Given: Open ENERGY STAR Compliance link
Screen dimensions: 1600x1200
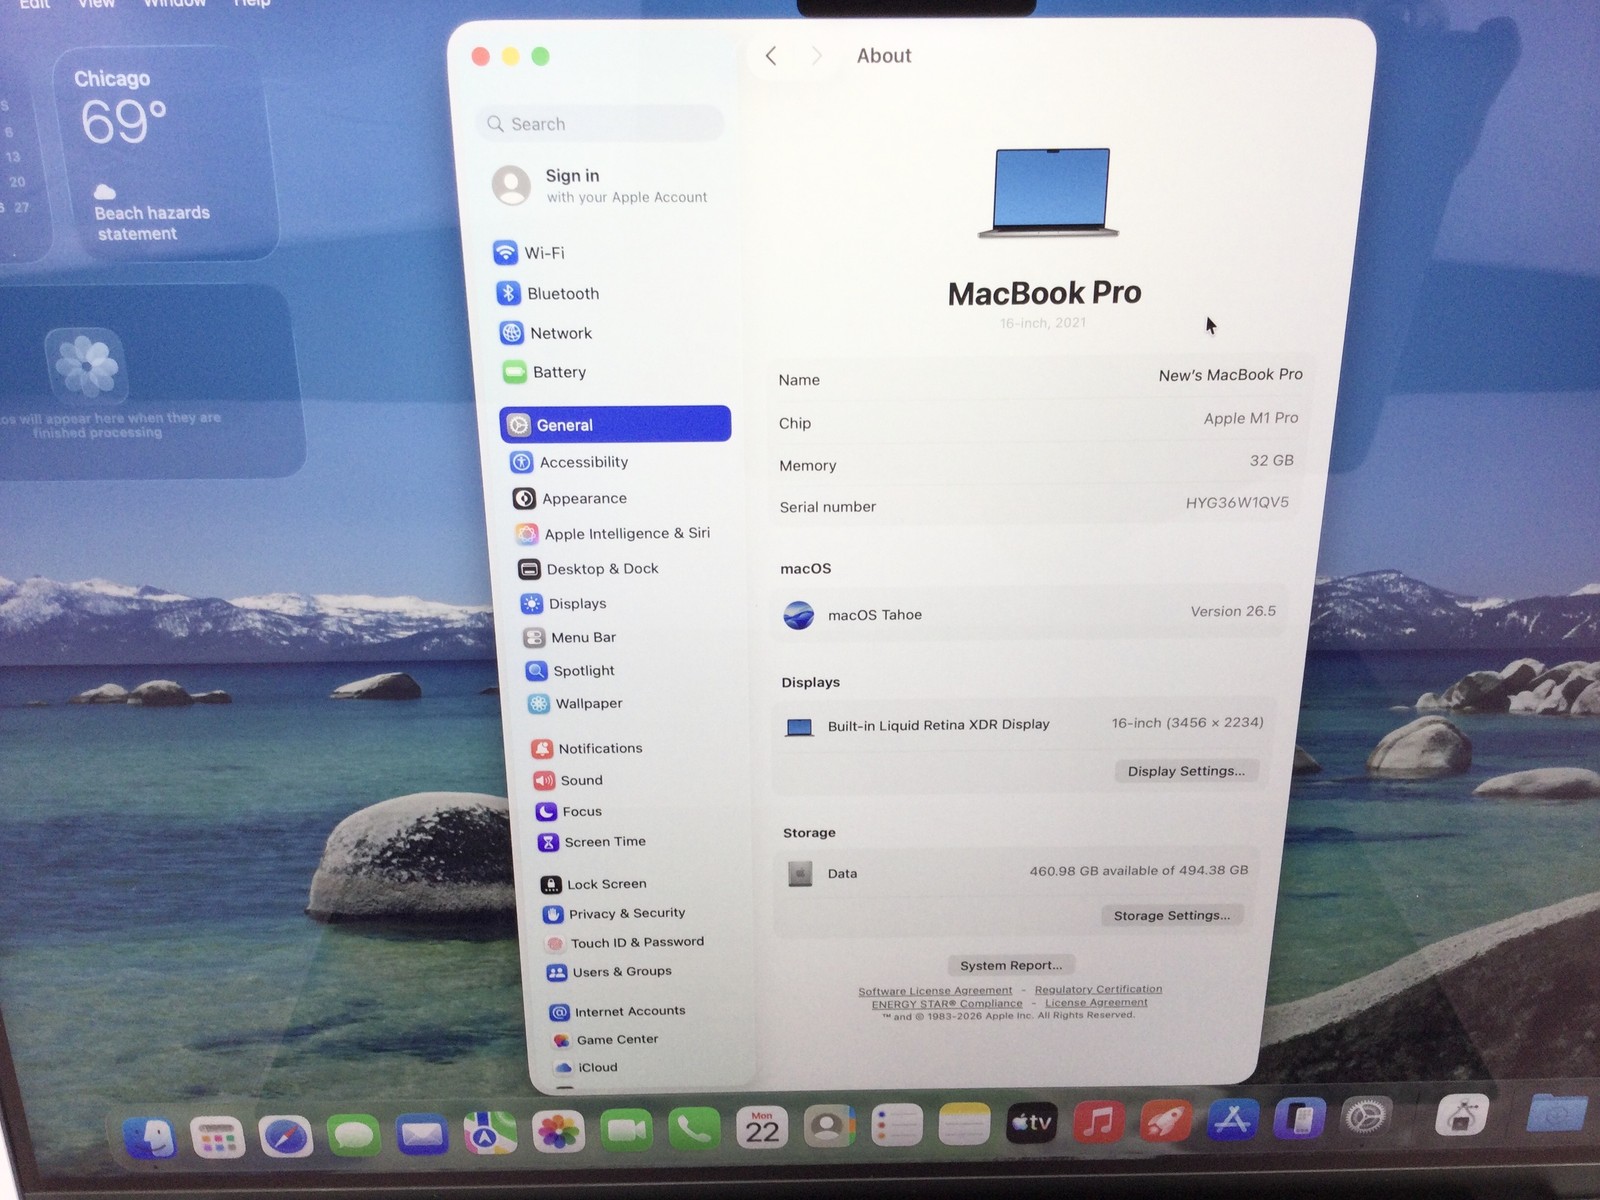Looking at the screenshot, I should click(x=947, y=1004).
